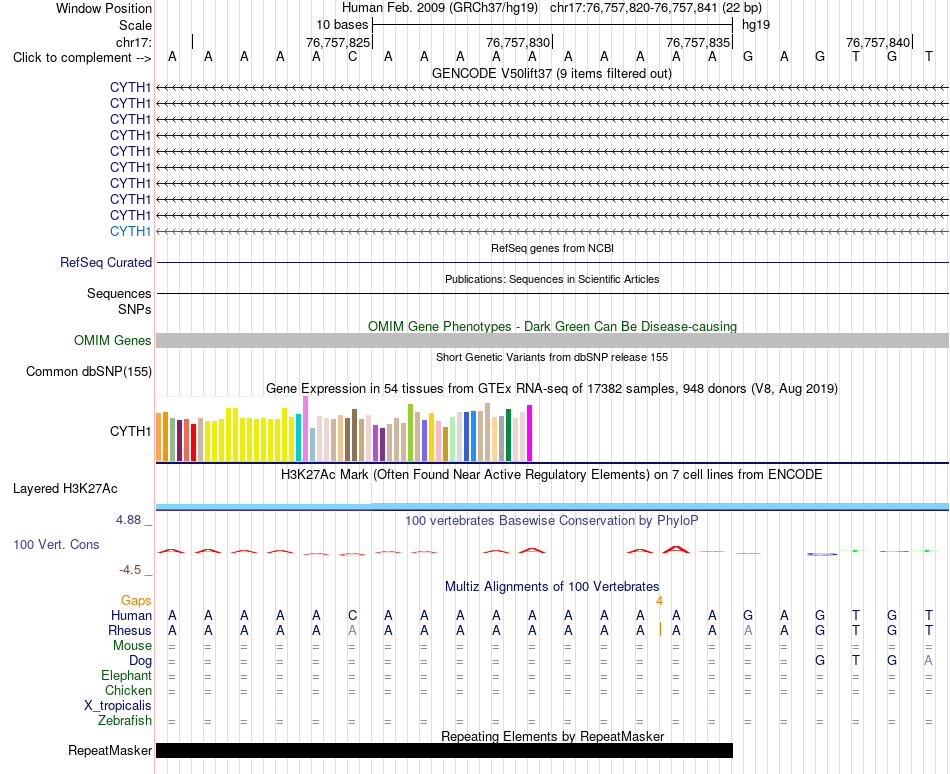The width and height of the screenshot is (950, 774).
Task: Click the GENCODE V50lift37 track title
Action: 551,73
